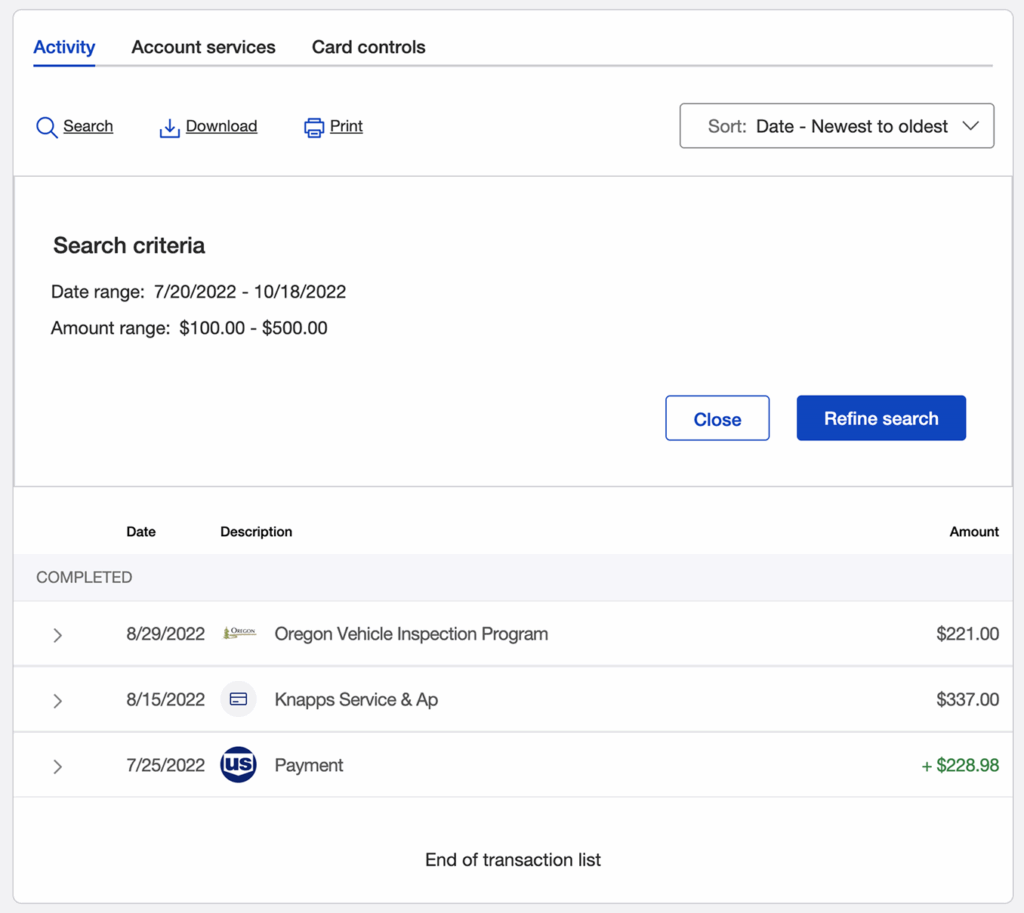Click the magnifying glass Search icon
Screen dimensions: 1024x913
(46, 127)
